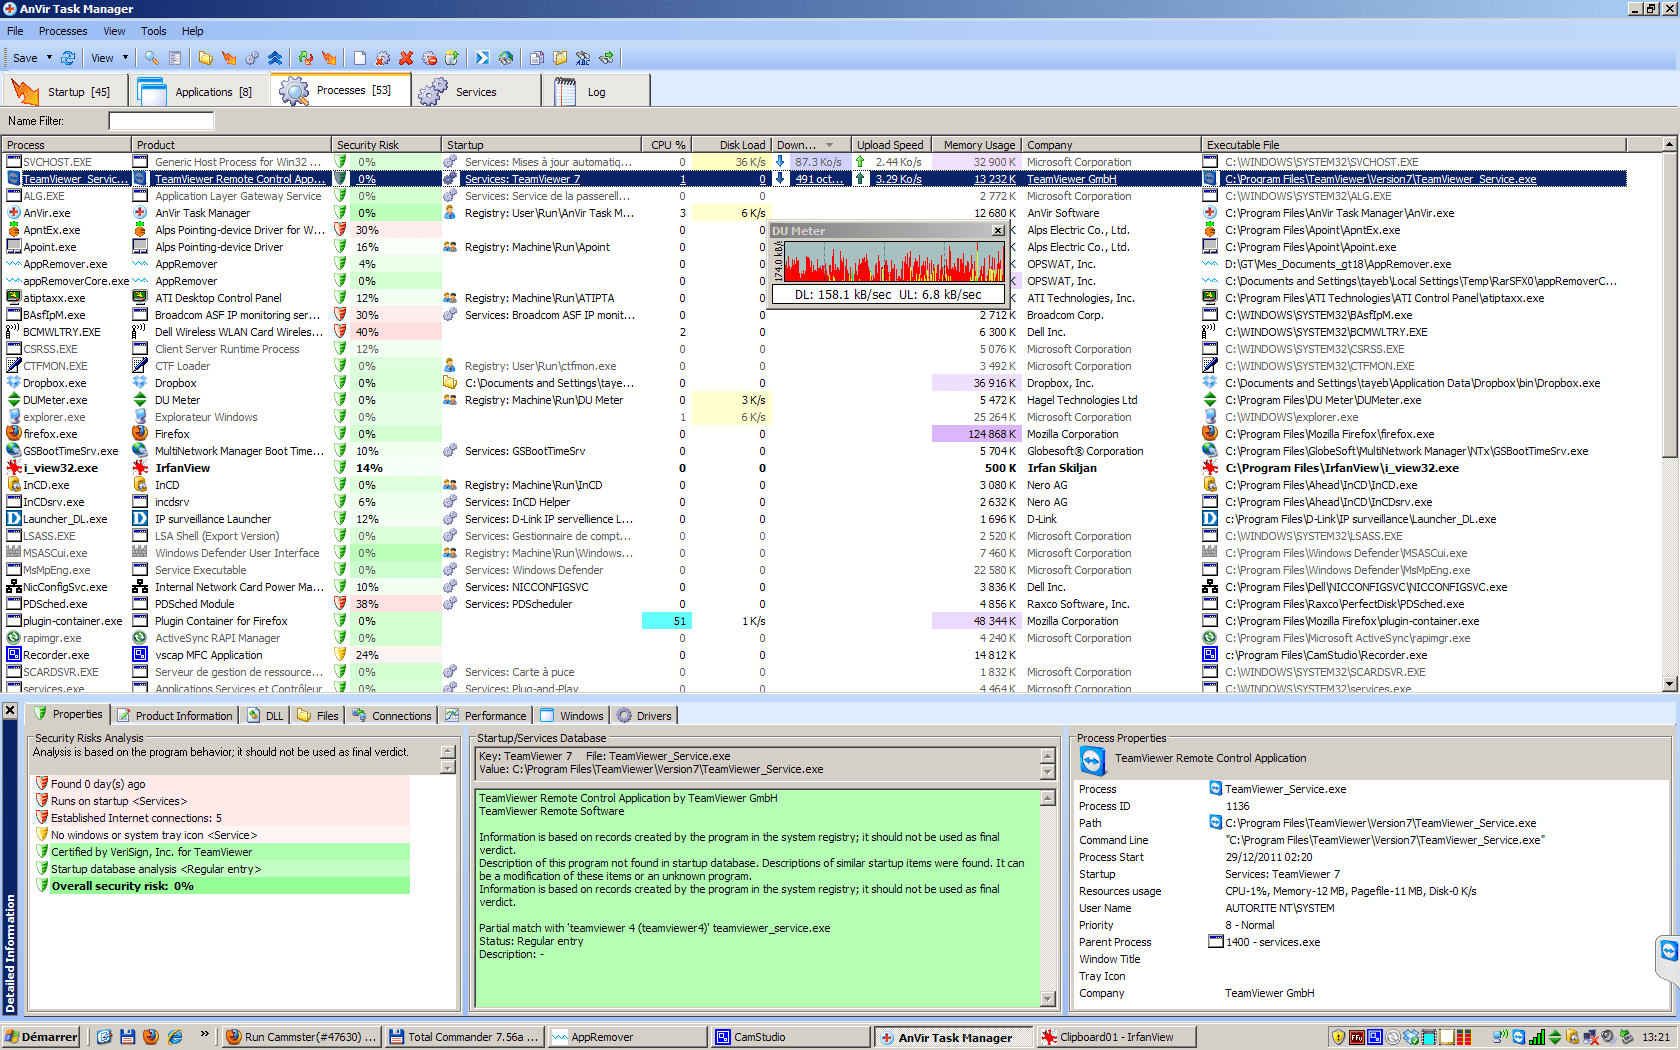Screen dimensions: 1680x1050
Task: Click the green and red arrows icon
Action: click(x=306, y=58)
